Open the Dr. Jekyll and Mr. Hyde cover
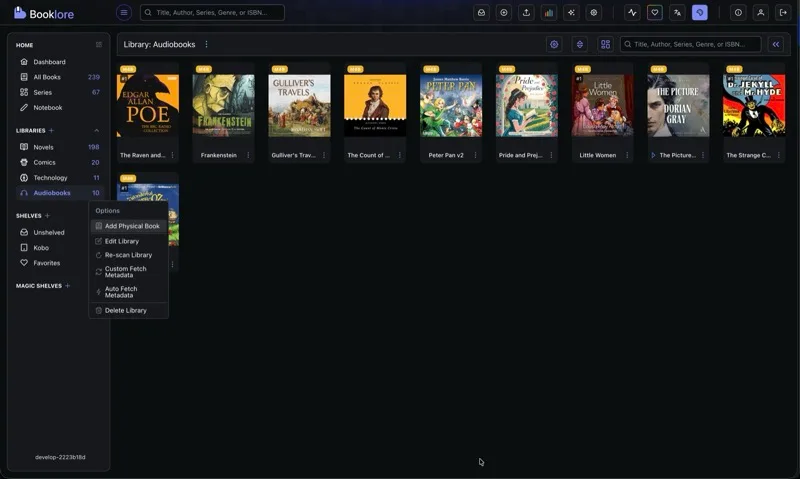 (754, 106)
